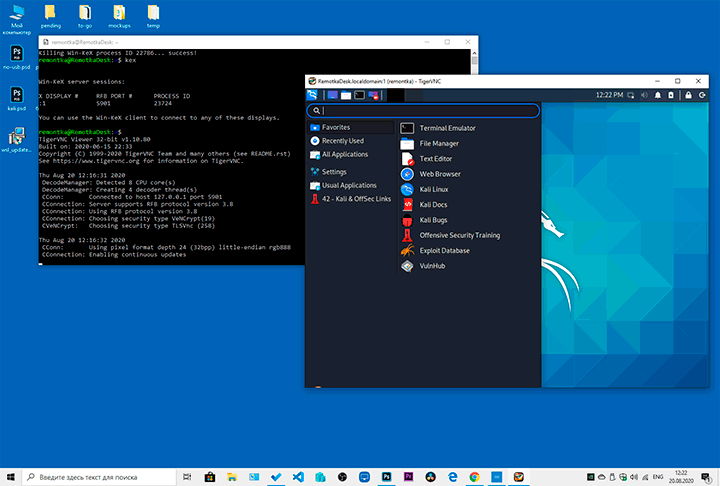720x486 pixels.
Task: Click Show Desktop icon in Kali panel
Action: pyautogui.click(x=332, y=95)
